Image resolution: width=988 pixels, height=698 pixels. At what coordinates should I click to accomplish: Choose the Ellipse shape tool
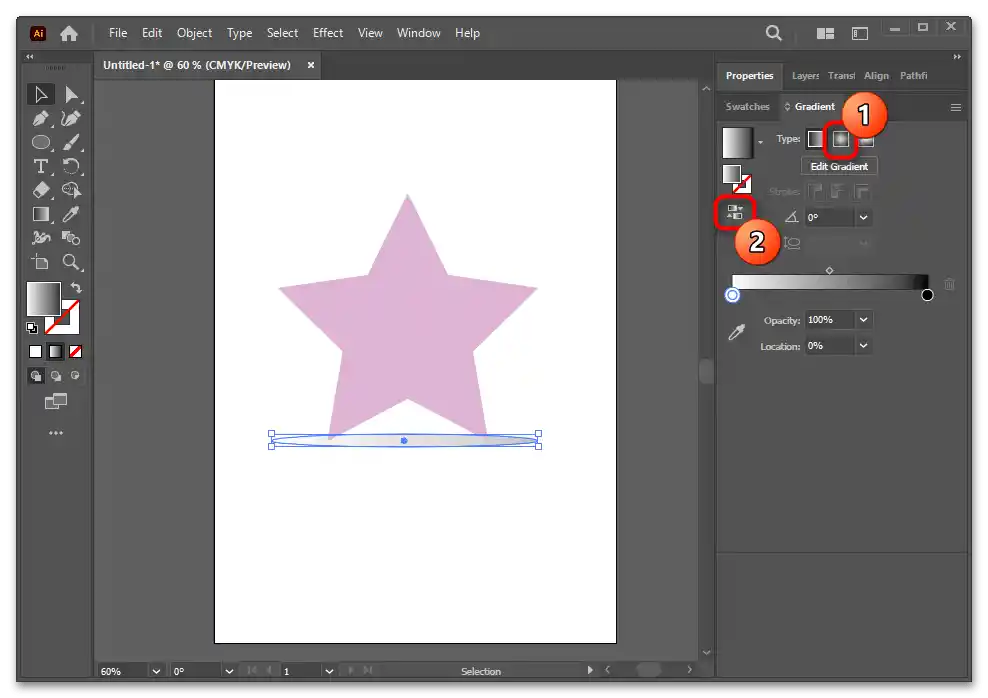[x=41, y=142]
